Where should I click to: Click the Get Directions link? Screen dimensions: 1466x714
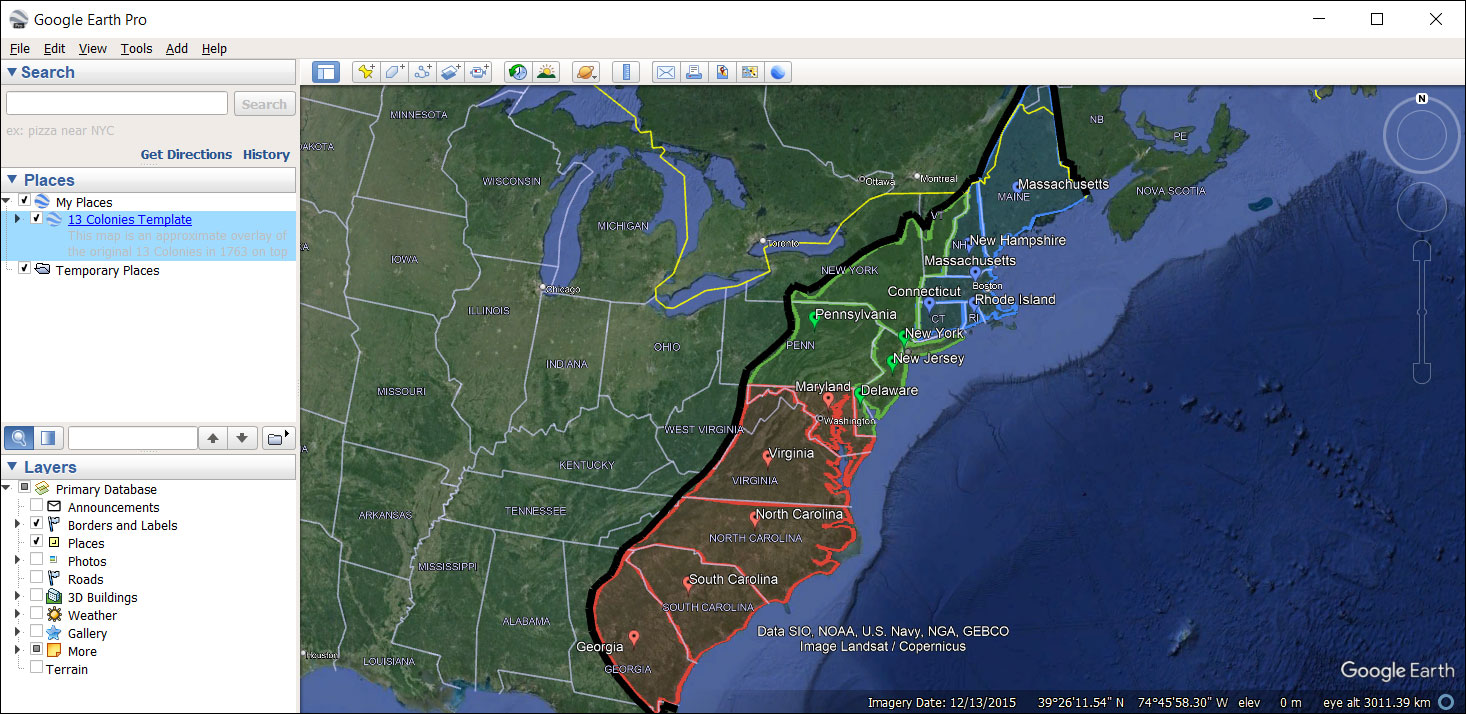(186, 154)
